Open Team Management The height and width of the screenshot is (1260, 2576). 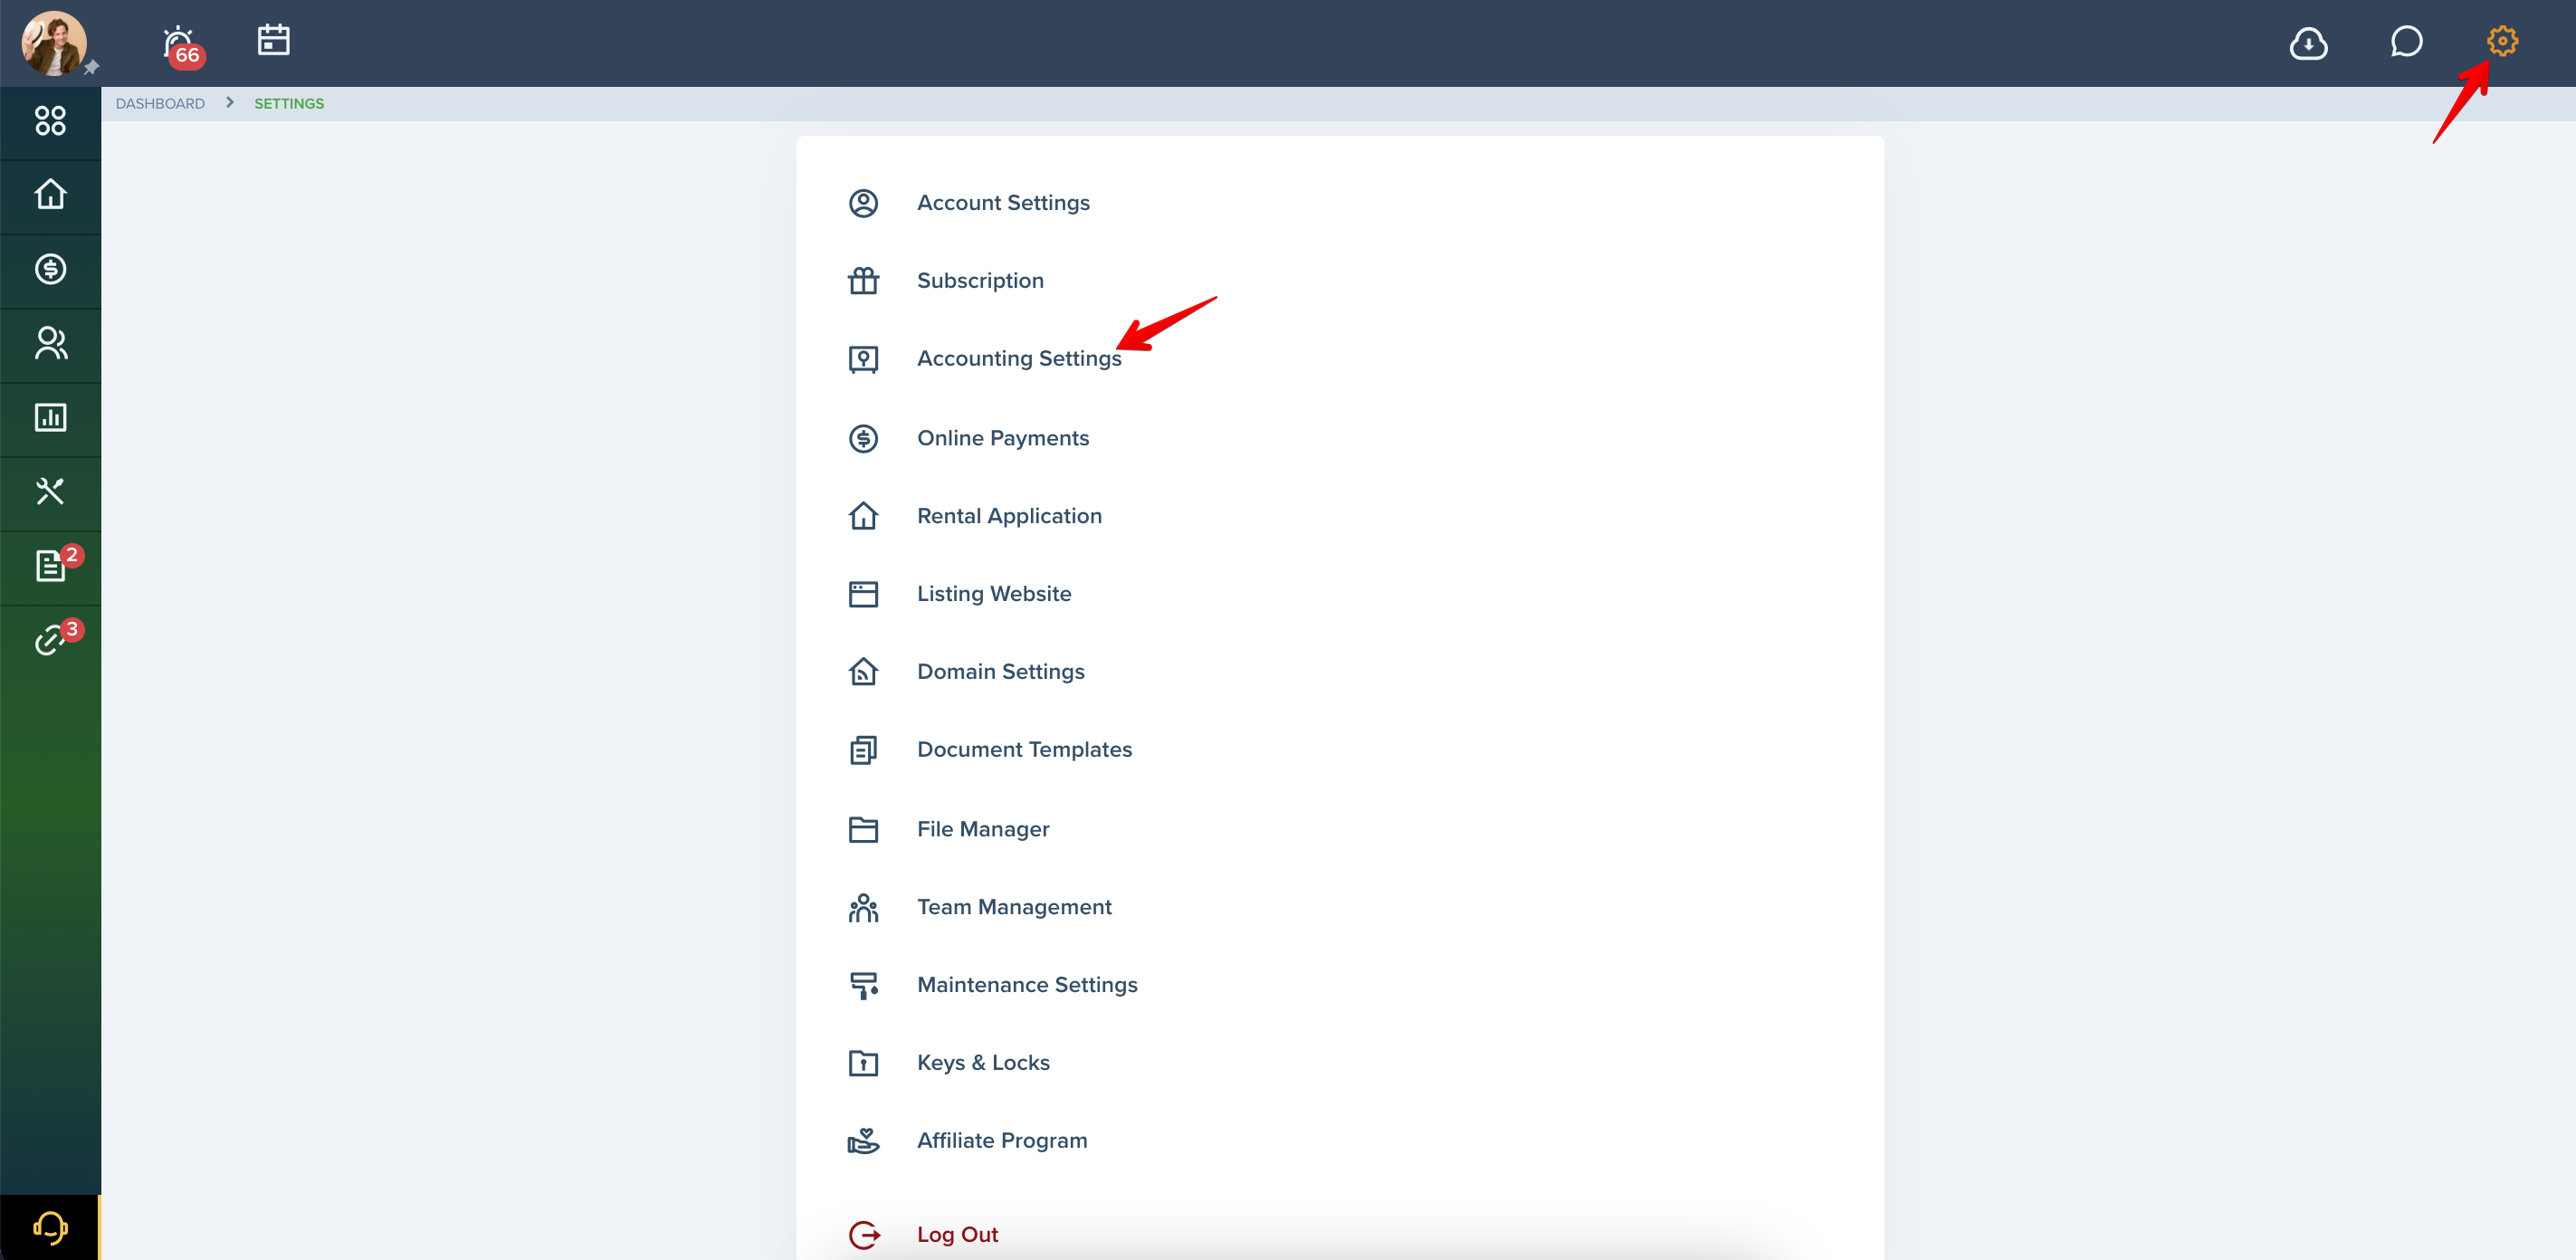click(1014, 907)
